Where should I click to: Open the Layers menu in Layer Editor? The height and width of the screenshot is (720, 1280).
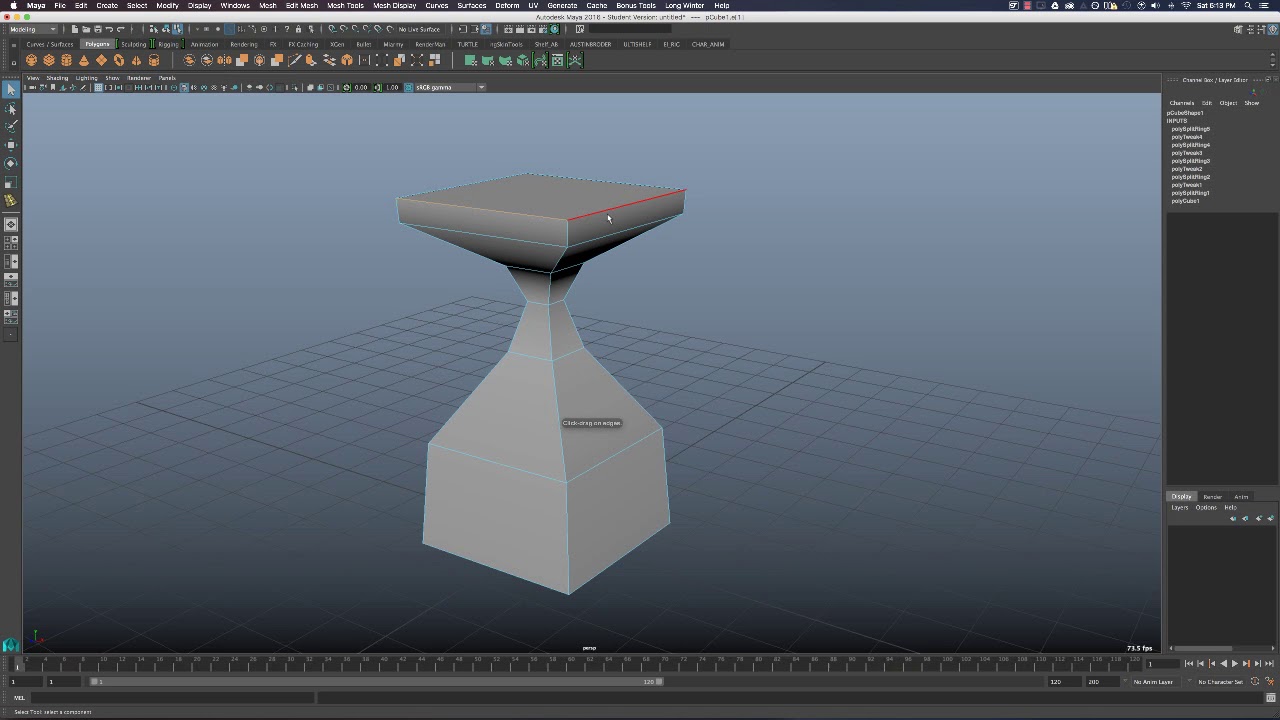1180,508
